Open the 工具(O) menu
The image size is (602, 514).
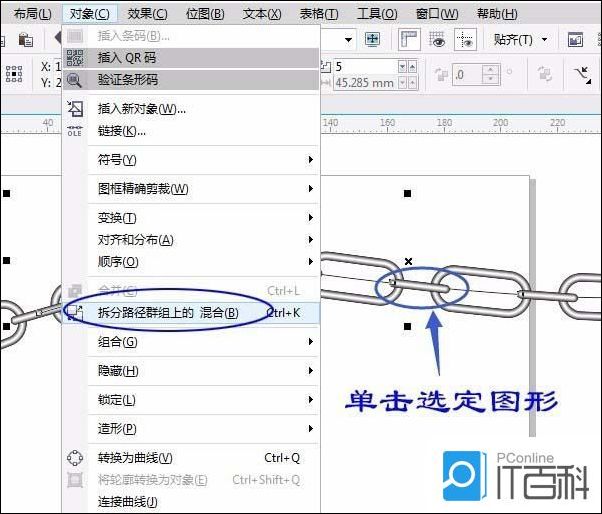coord(377,14)
